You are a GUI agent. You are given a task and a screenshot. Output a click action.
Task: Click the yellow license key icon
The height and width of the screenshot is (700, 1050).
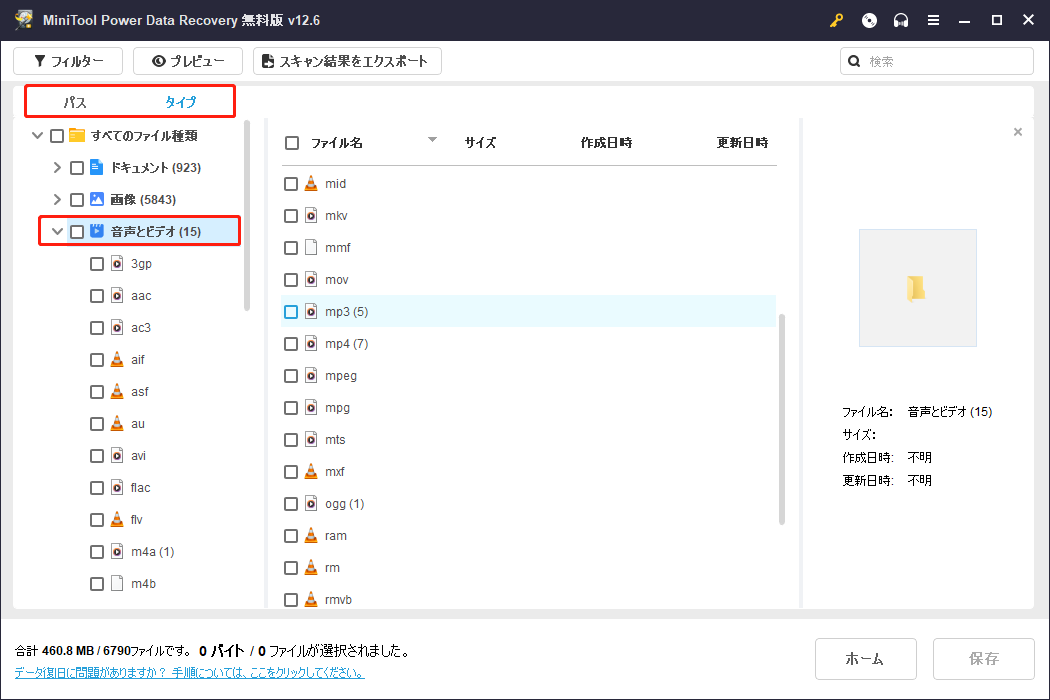coord(836,20)
